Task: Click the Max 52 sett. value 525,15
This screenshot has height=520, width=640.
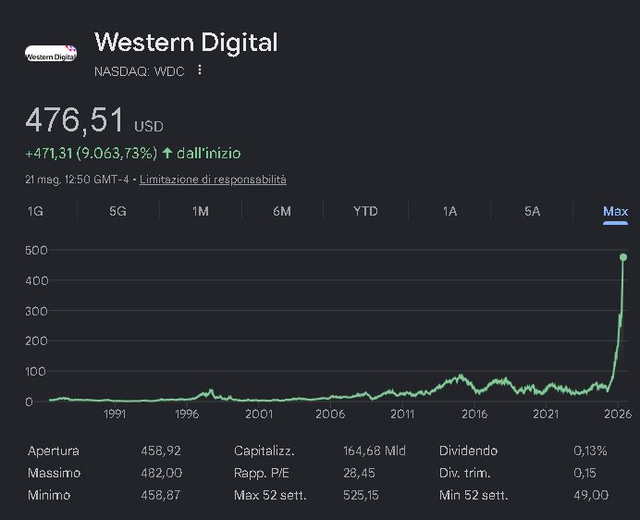Action: click(361, 495)
